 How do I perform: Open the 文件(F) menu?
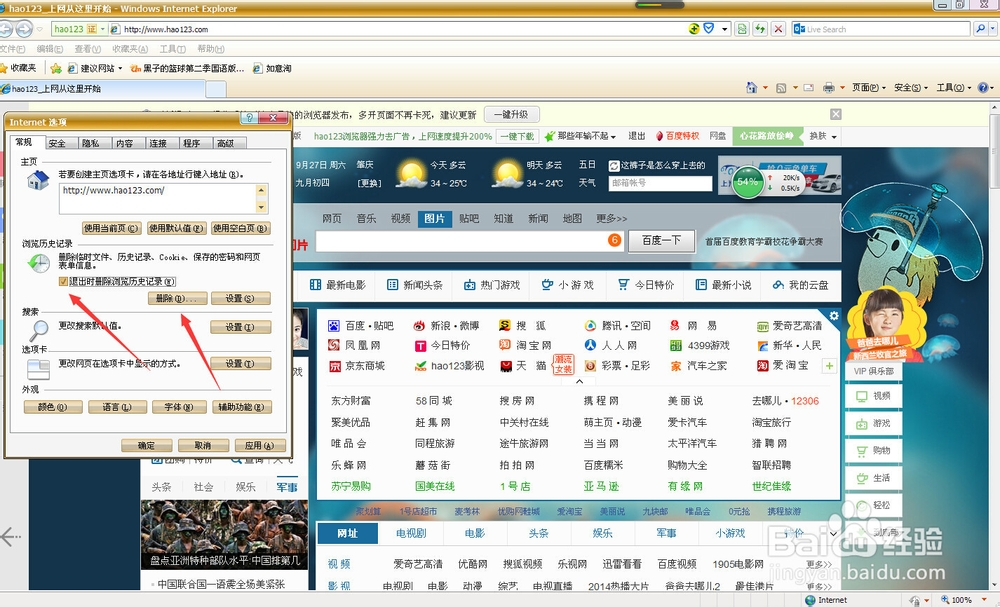(x=13, y=49)
